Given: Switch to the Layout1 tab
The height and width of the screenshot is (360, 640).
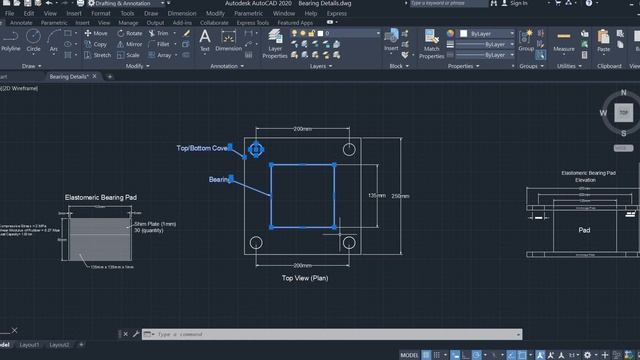Looking at the screenshot, I should pyautogui.click(x=29, y=345).
